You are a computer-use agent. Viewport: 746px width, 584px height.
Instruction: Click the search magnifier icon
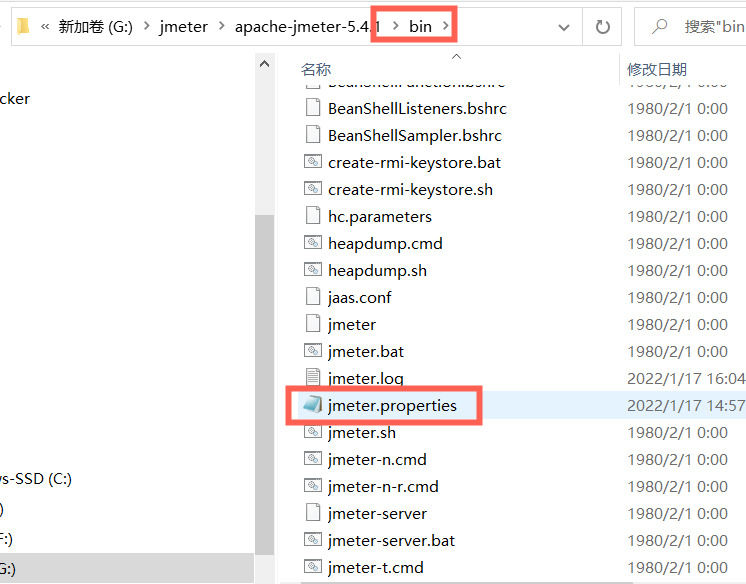click(659, 26)
